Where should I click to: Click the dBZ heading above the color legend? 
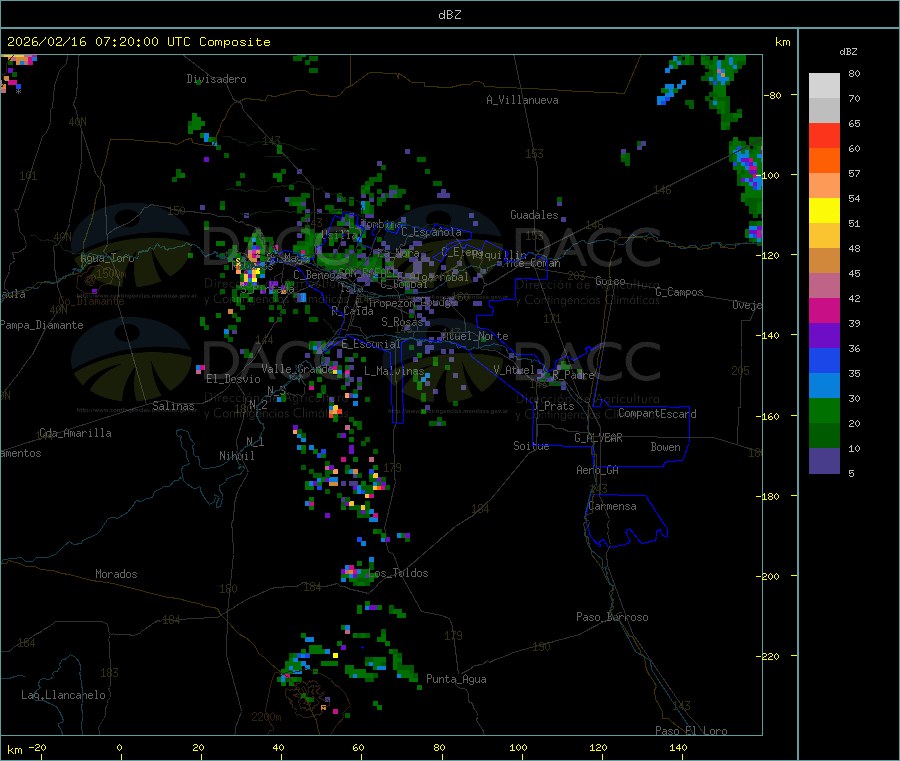[848, 52]
